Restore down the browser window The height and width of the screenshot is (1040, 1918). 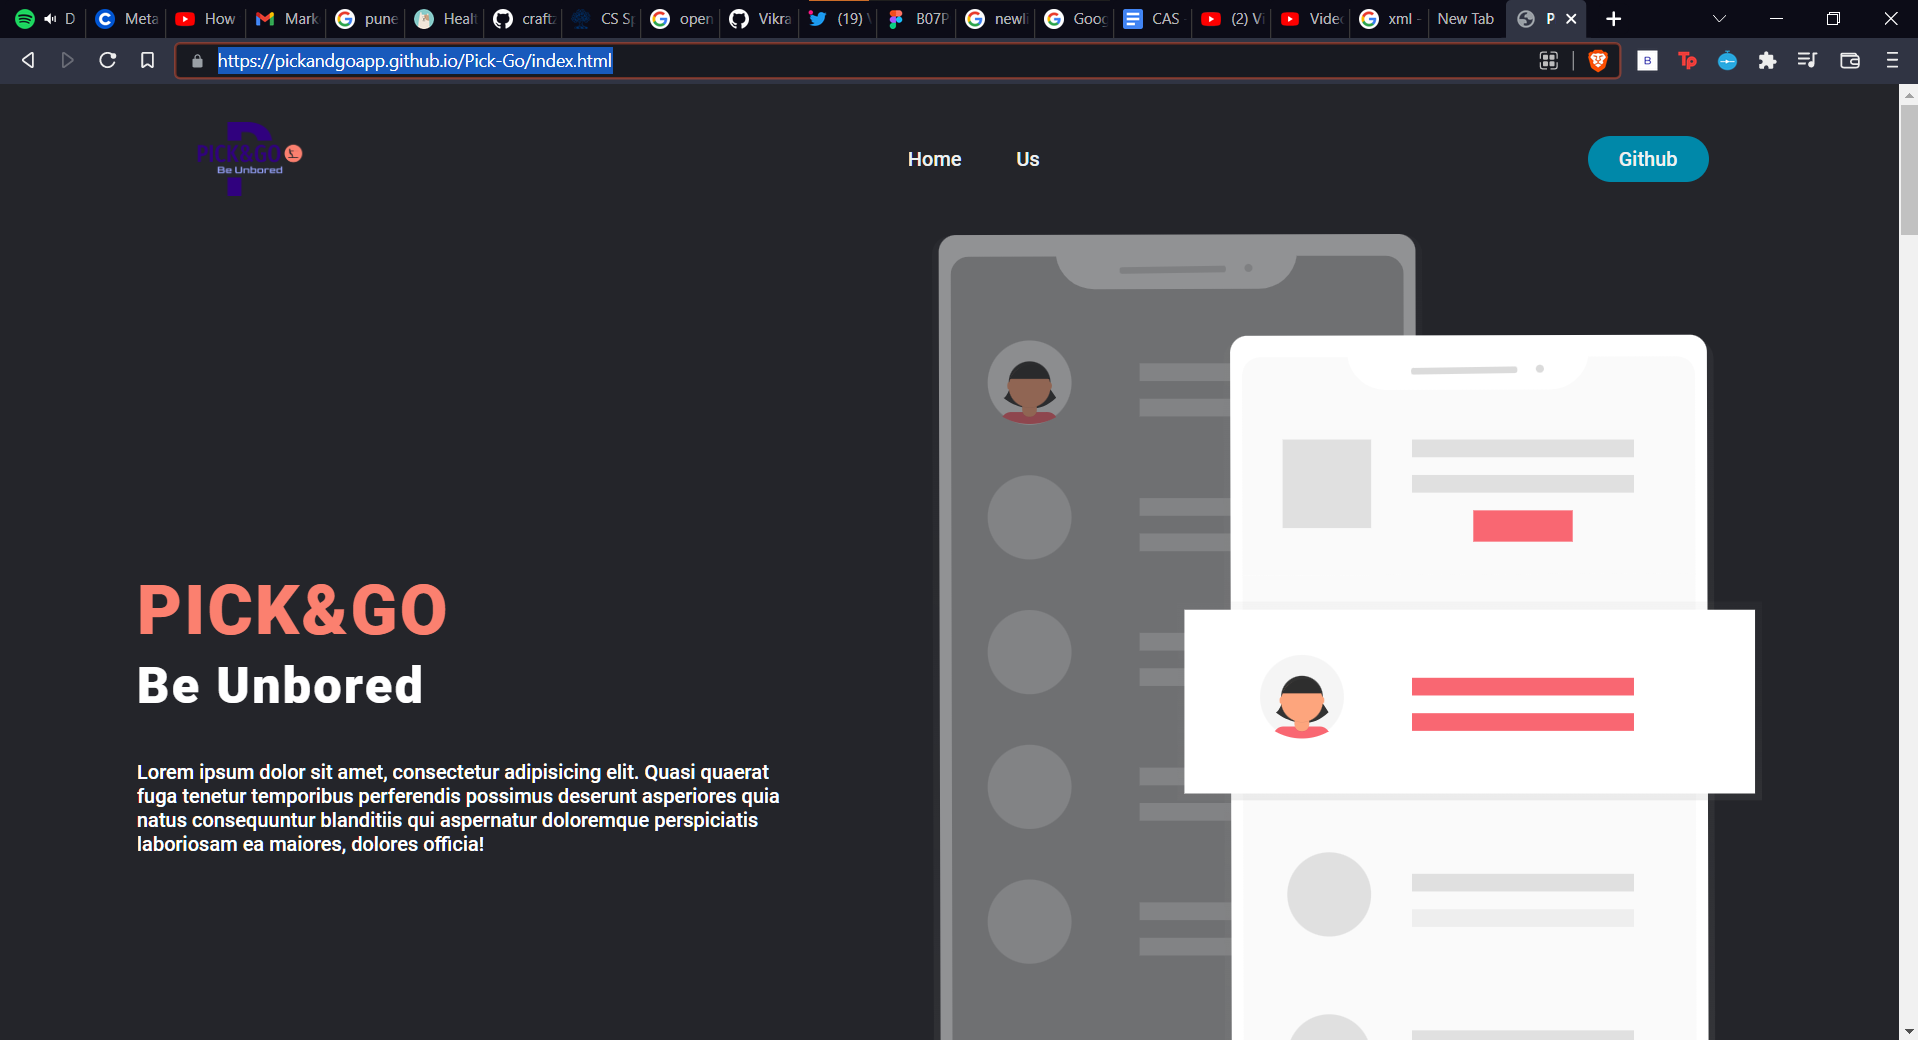(1833, 19)
